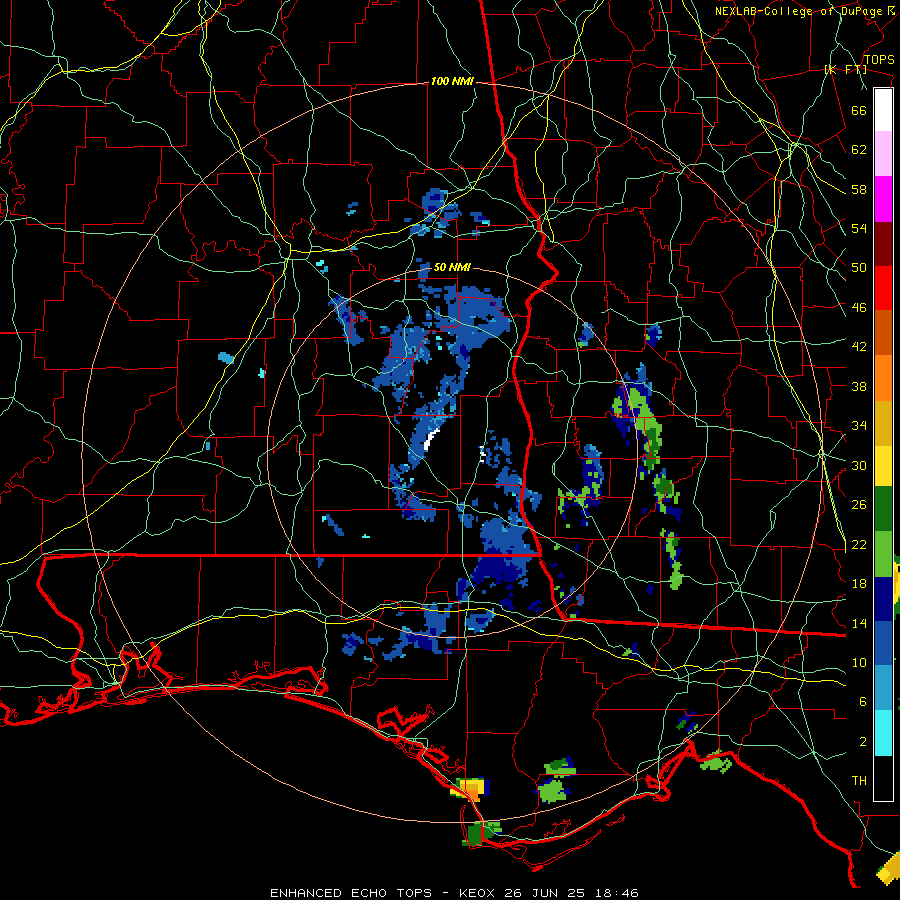Pick the dark orange legend band
900x900 pixels.
[883, 333]
